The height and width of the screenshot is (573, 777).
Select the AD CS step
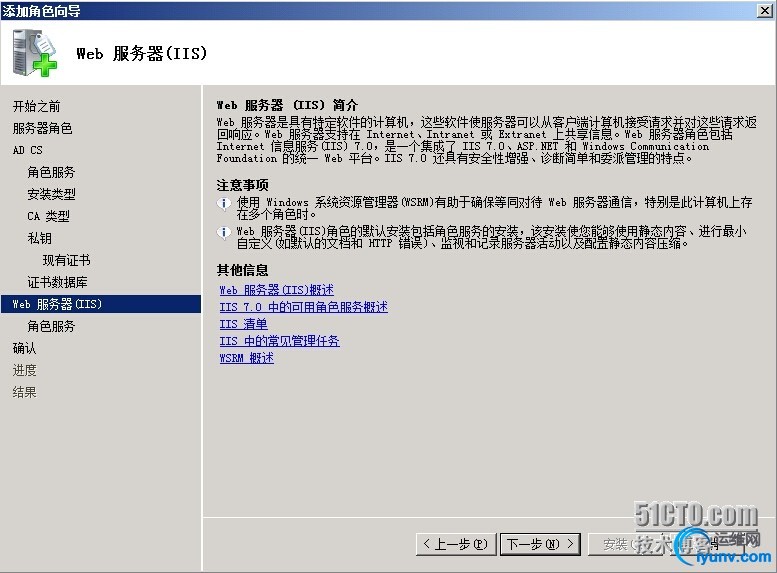pos(27,150)
